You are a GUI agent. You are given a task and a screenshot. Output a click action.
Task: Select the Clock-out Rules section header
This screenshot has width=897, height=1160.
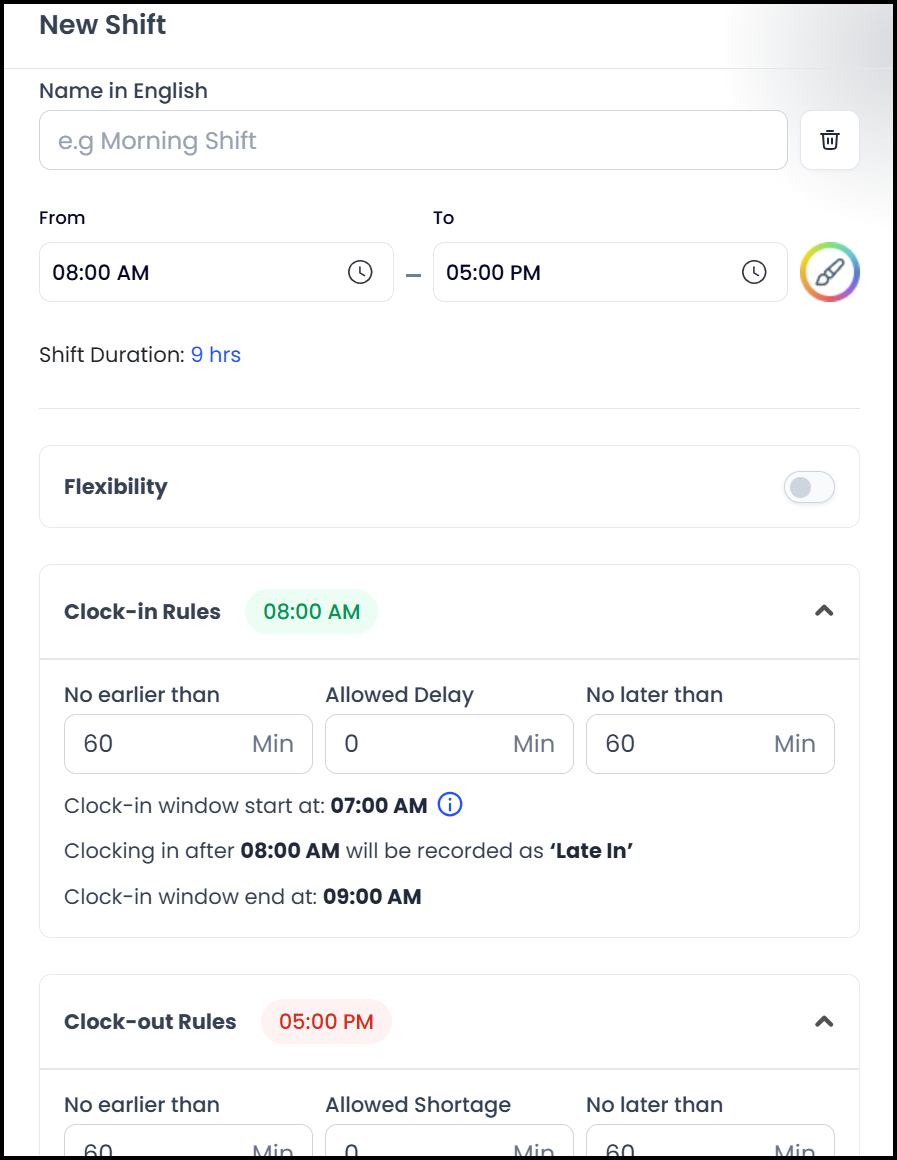150,1021
